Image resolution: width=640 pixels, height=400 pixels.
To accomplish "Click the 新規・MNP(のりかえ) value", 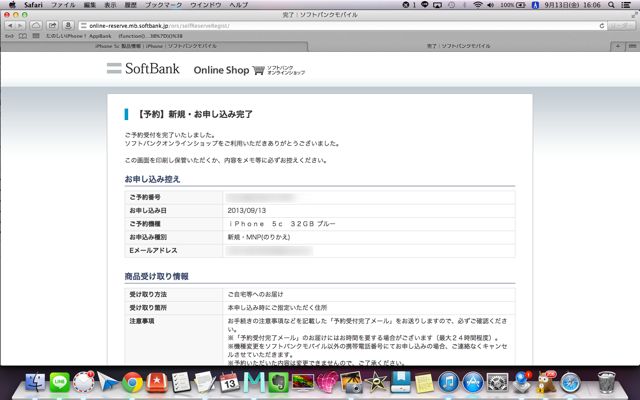I will pos(259,237).
